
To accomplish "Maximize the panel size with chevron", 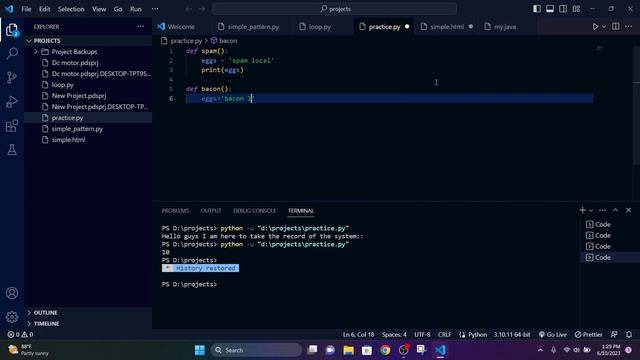I will [x=616, y=210].
